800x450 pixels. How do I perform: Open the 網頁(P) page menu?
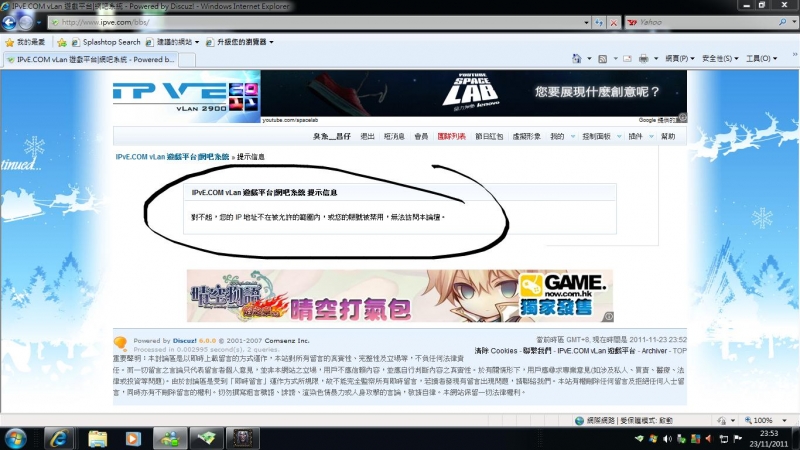[x=680, y=59]
